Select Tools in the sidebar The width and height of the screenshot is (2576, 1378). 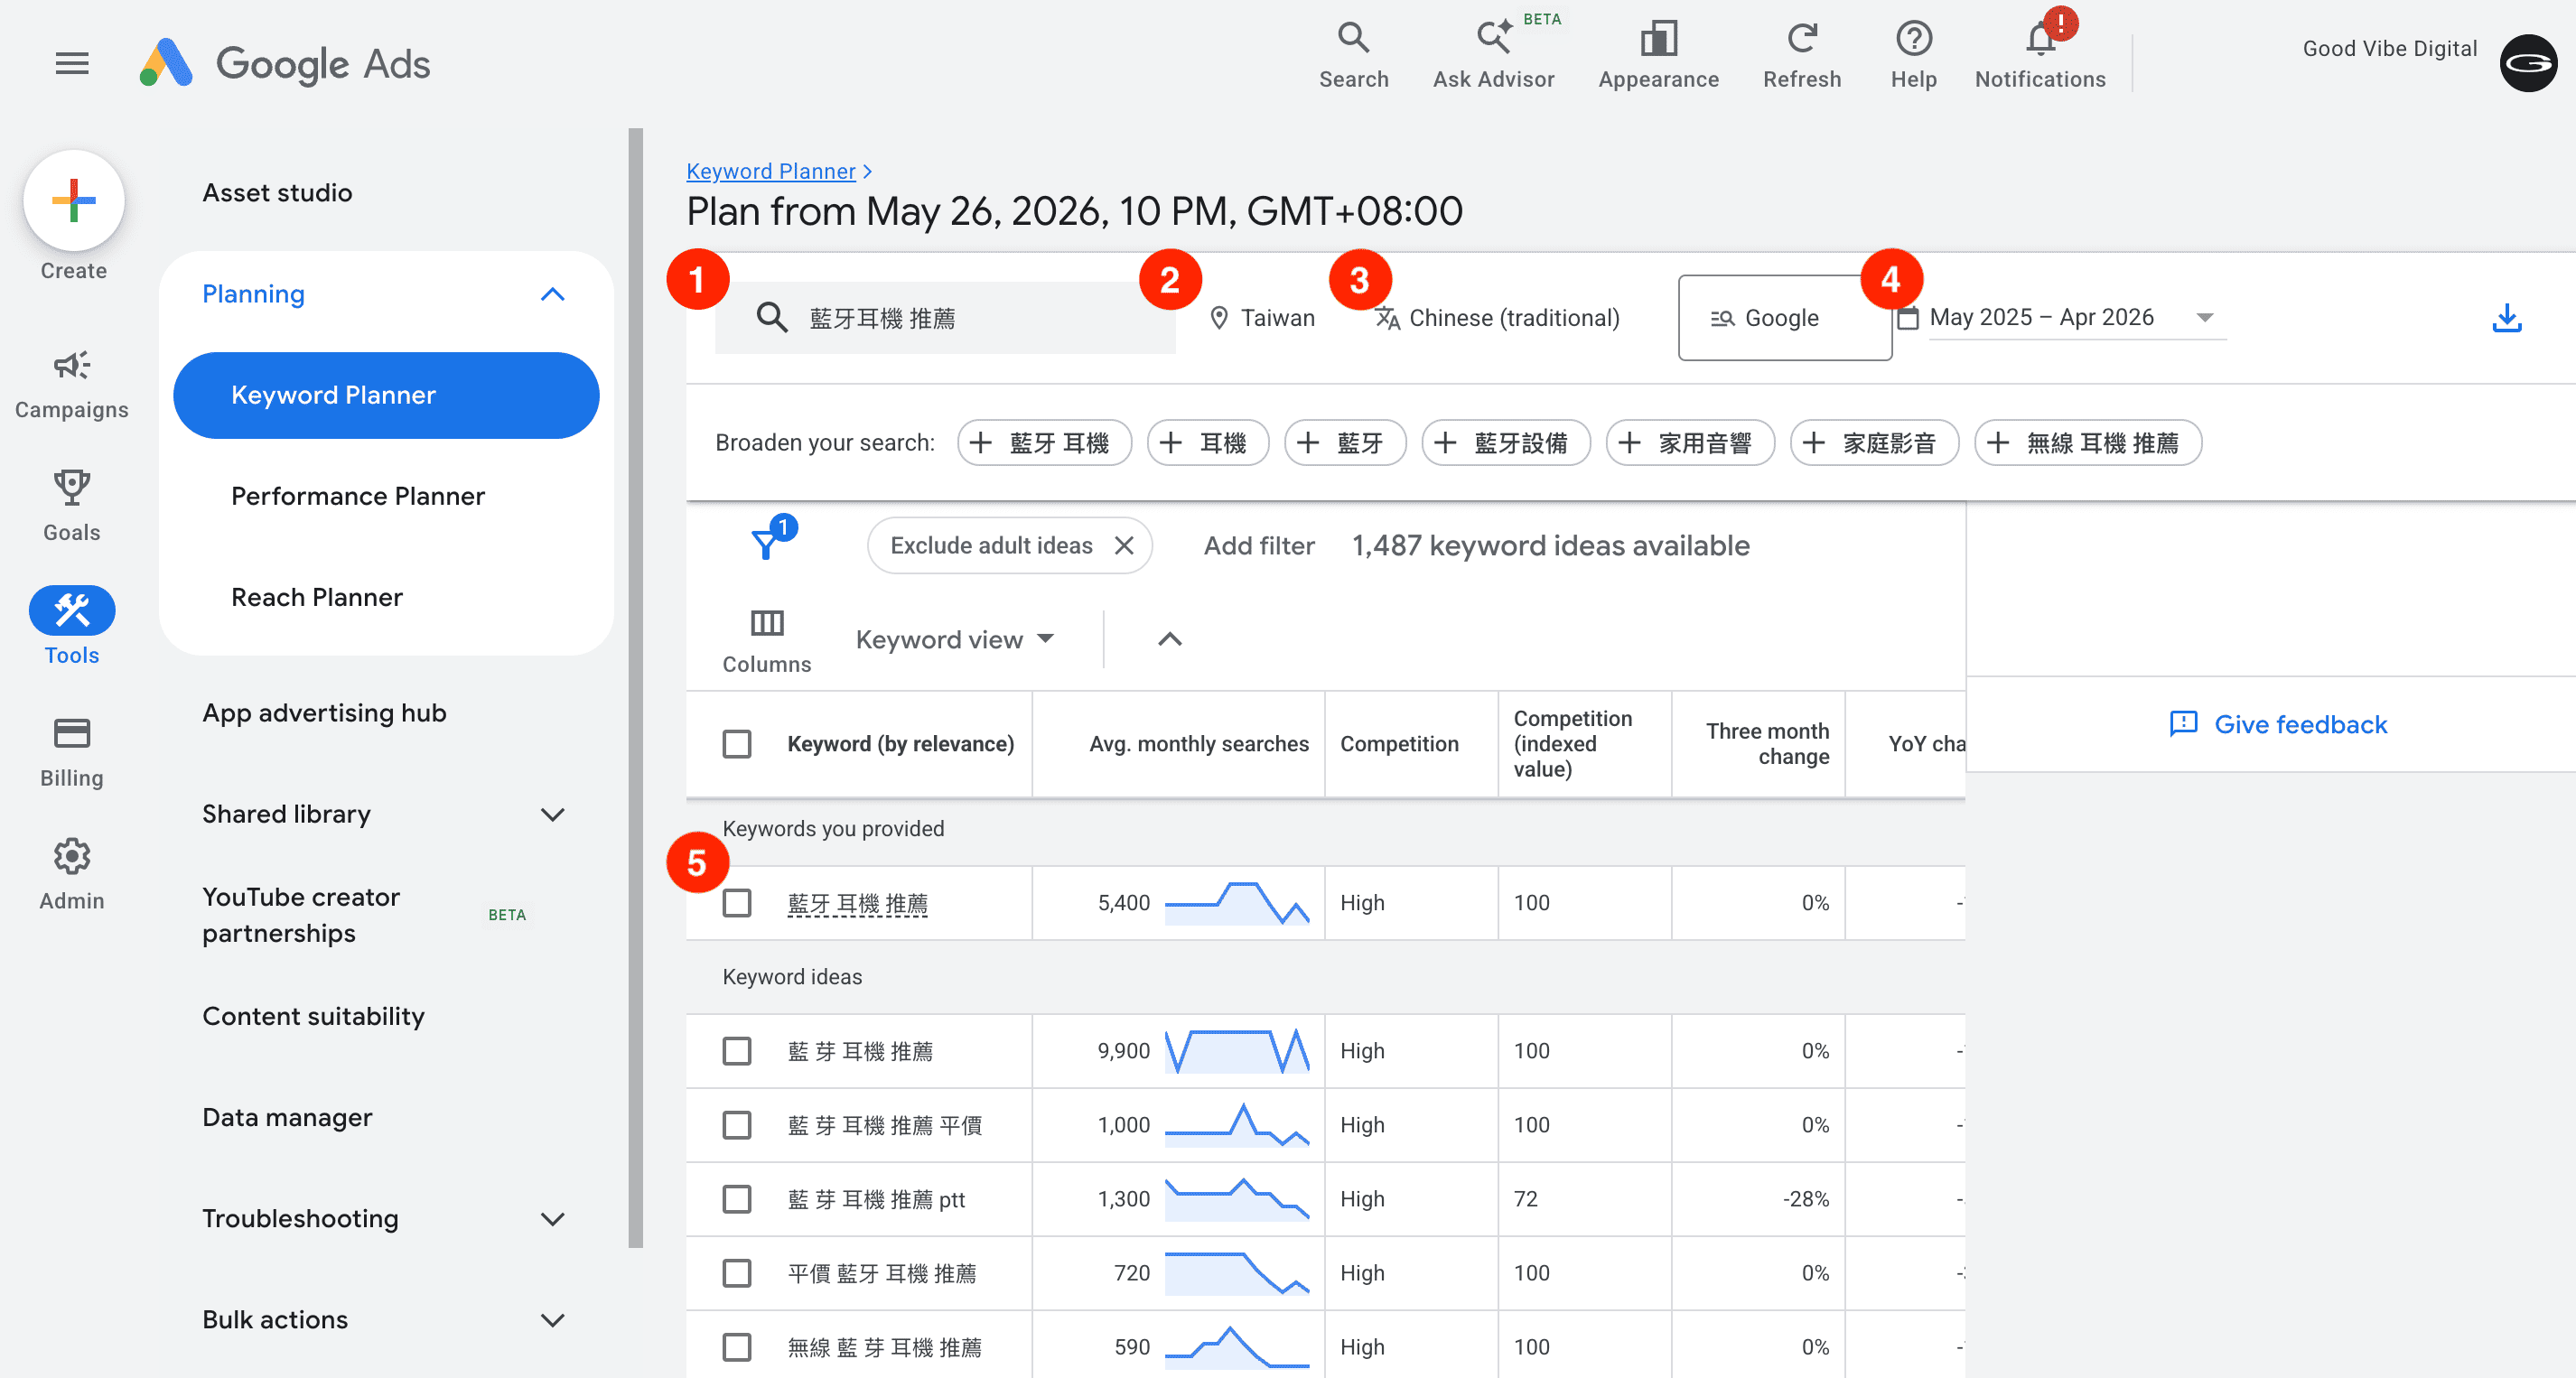72,626
